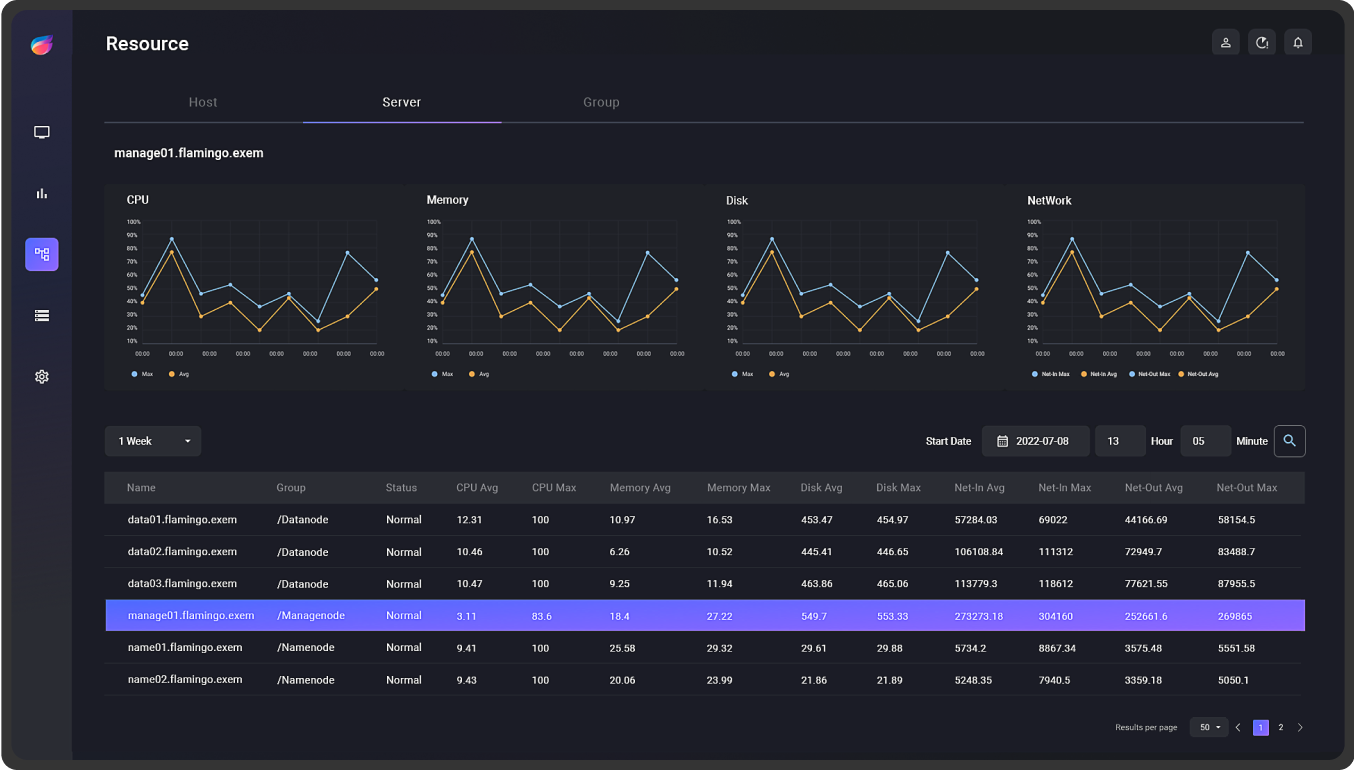Switch to the Group tab

601,102
